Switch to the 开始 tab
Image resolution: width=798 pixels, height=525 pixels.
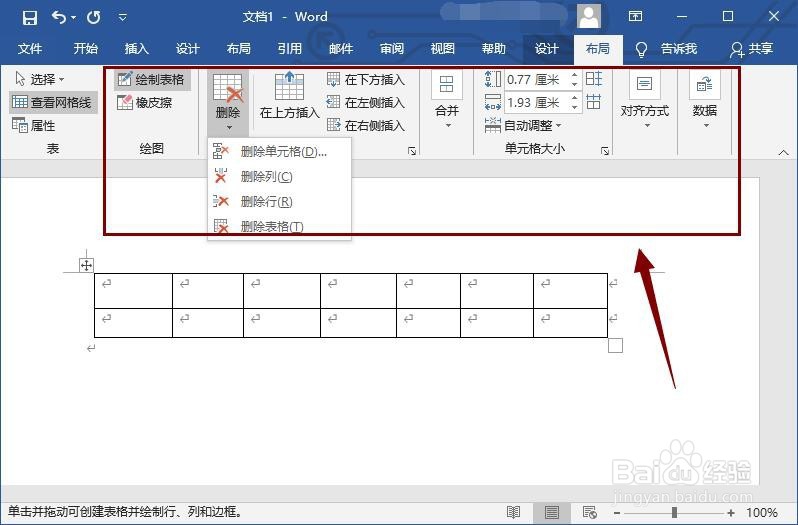(x=86, y=49)
